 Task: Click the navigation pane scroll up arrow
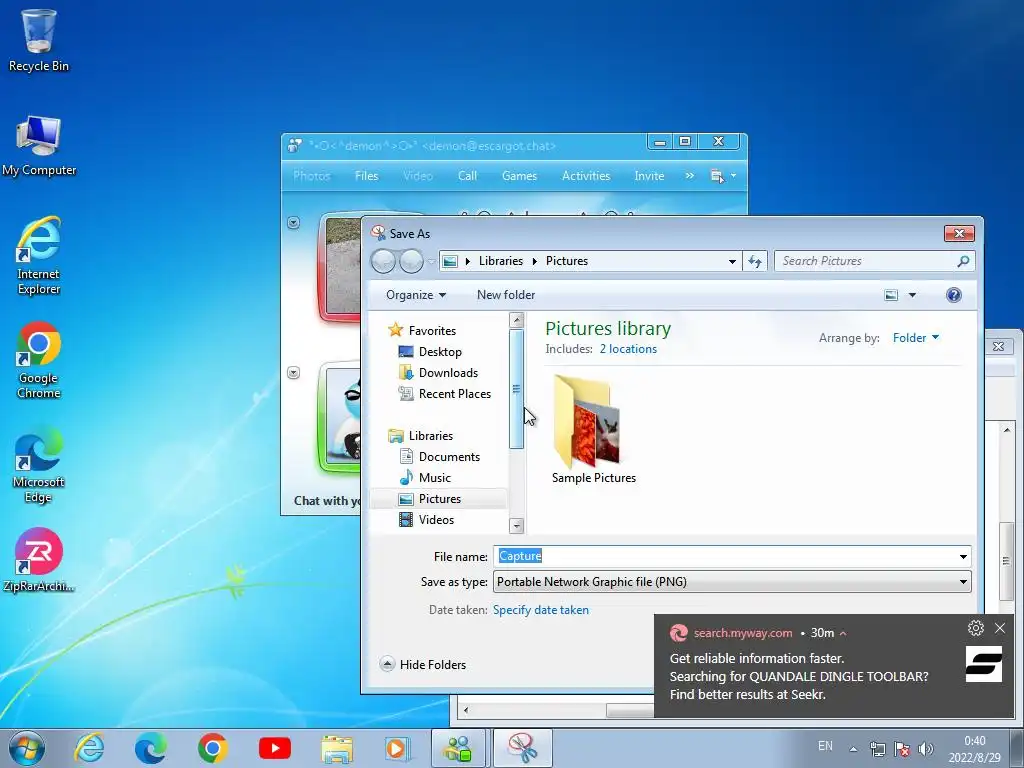point(517,320)
